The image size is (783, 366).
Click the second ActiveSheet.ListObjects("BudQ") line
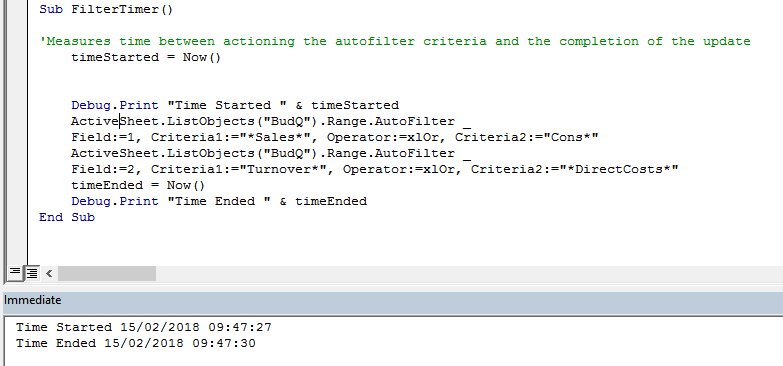(x=271, y=153)
